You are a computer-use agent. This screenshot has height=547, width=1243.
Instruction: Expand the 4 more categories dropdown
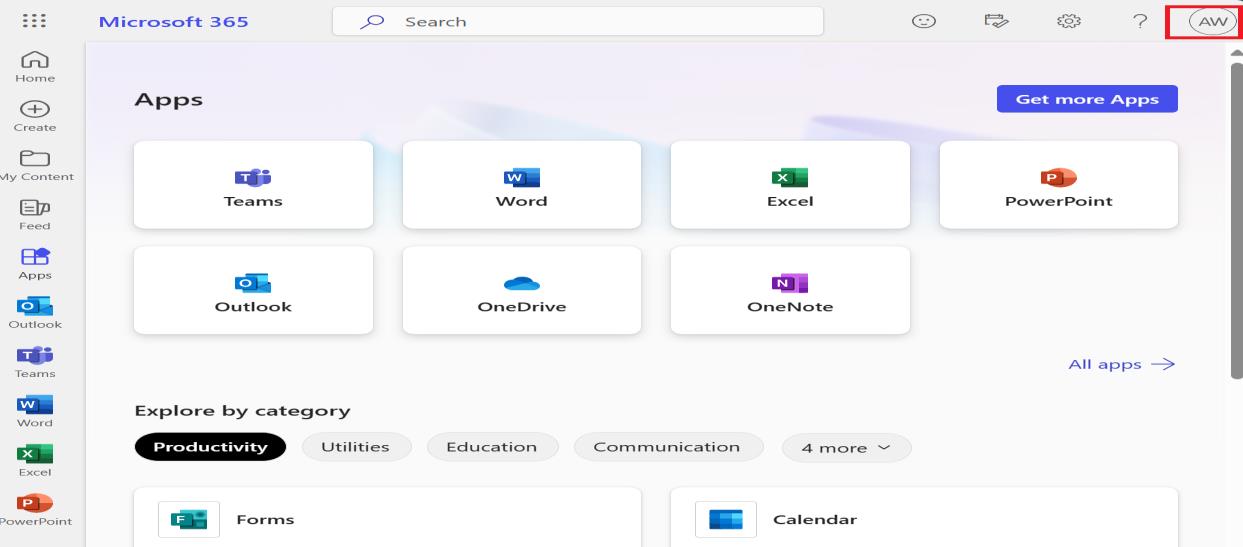pos(846,448)
